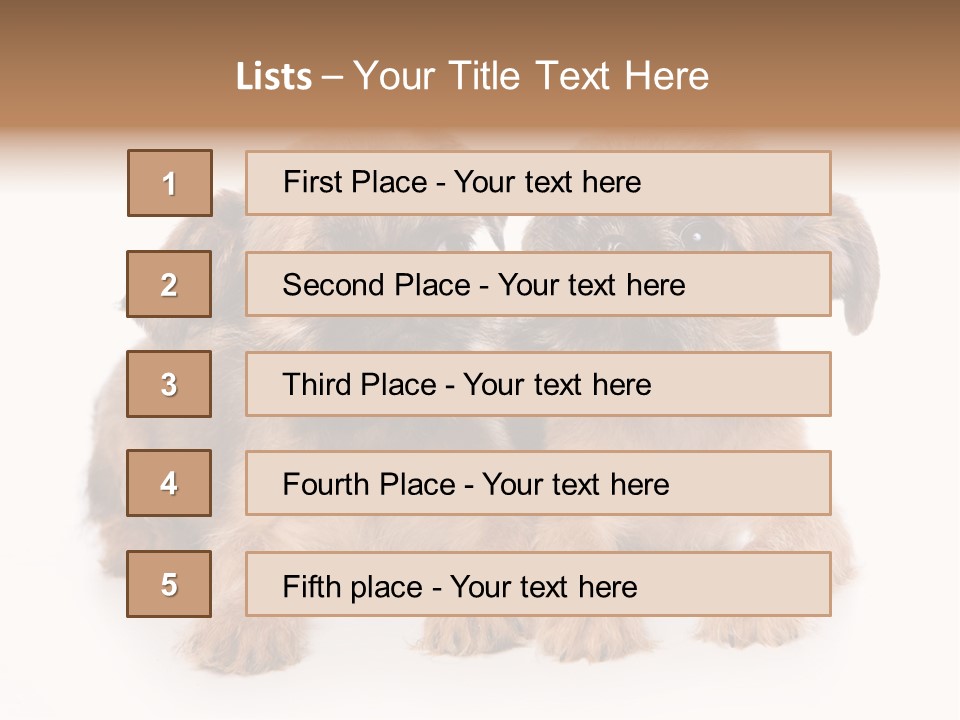Click the words "Second Place"
The width and height of the screenshot is (960, 720).
375,285
